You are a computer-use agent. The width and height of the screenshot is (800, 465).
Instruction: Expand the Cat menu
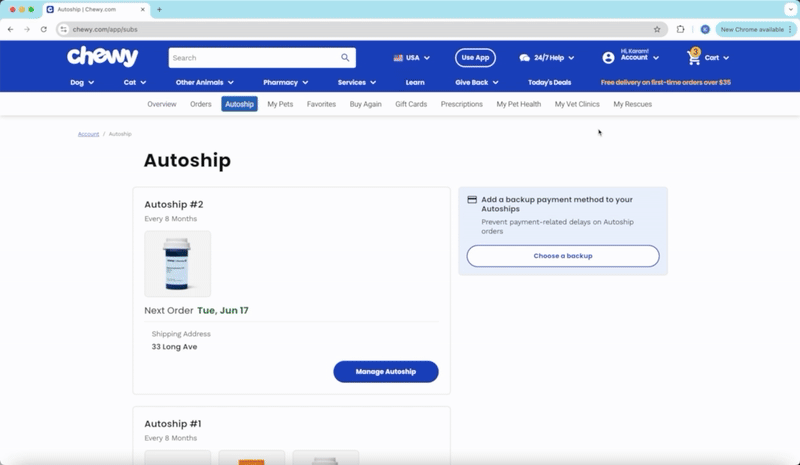tap(135, 82)
